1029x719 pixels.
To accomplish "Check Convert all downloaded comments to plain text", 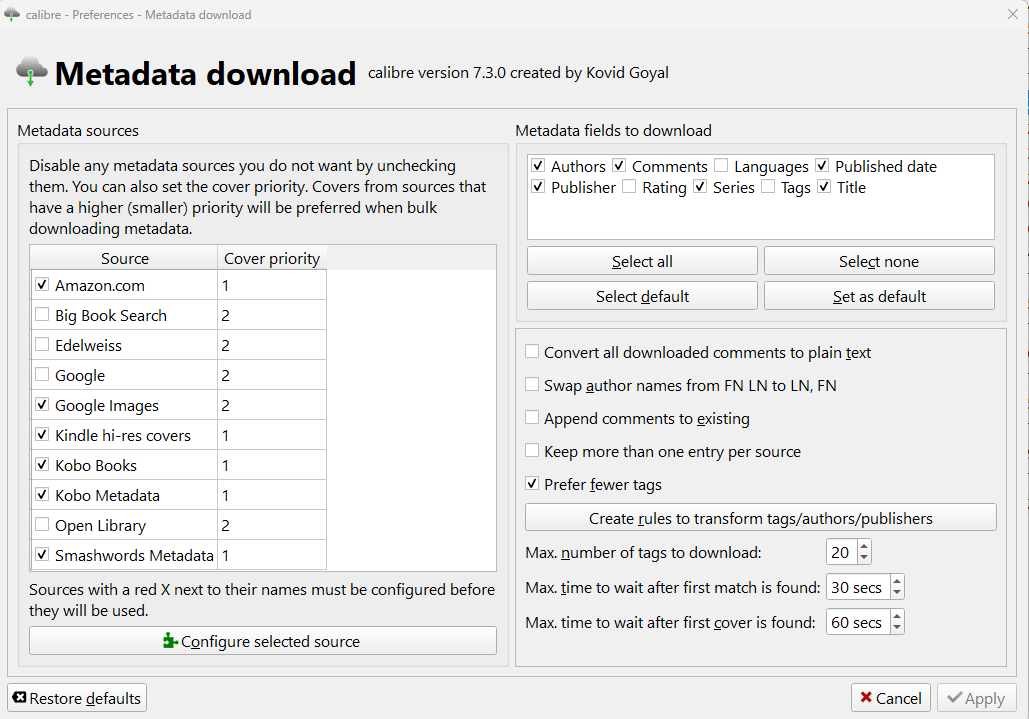I will [532, 352].
